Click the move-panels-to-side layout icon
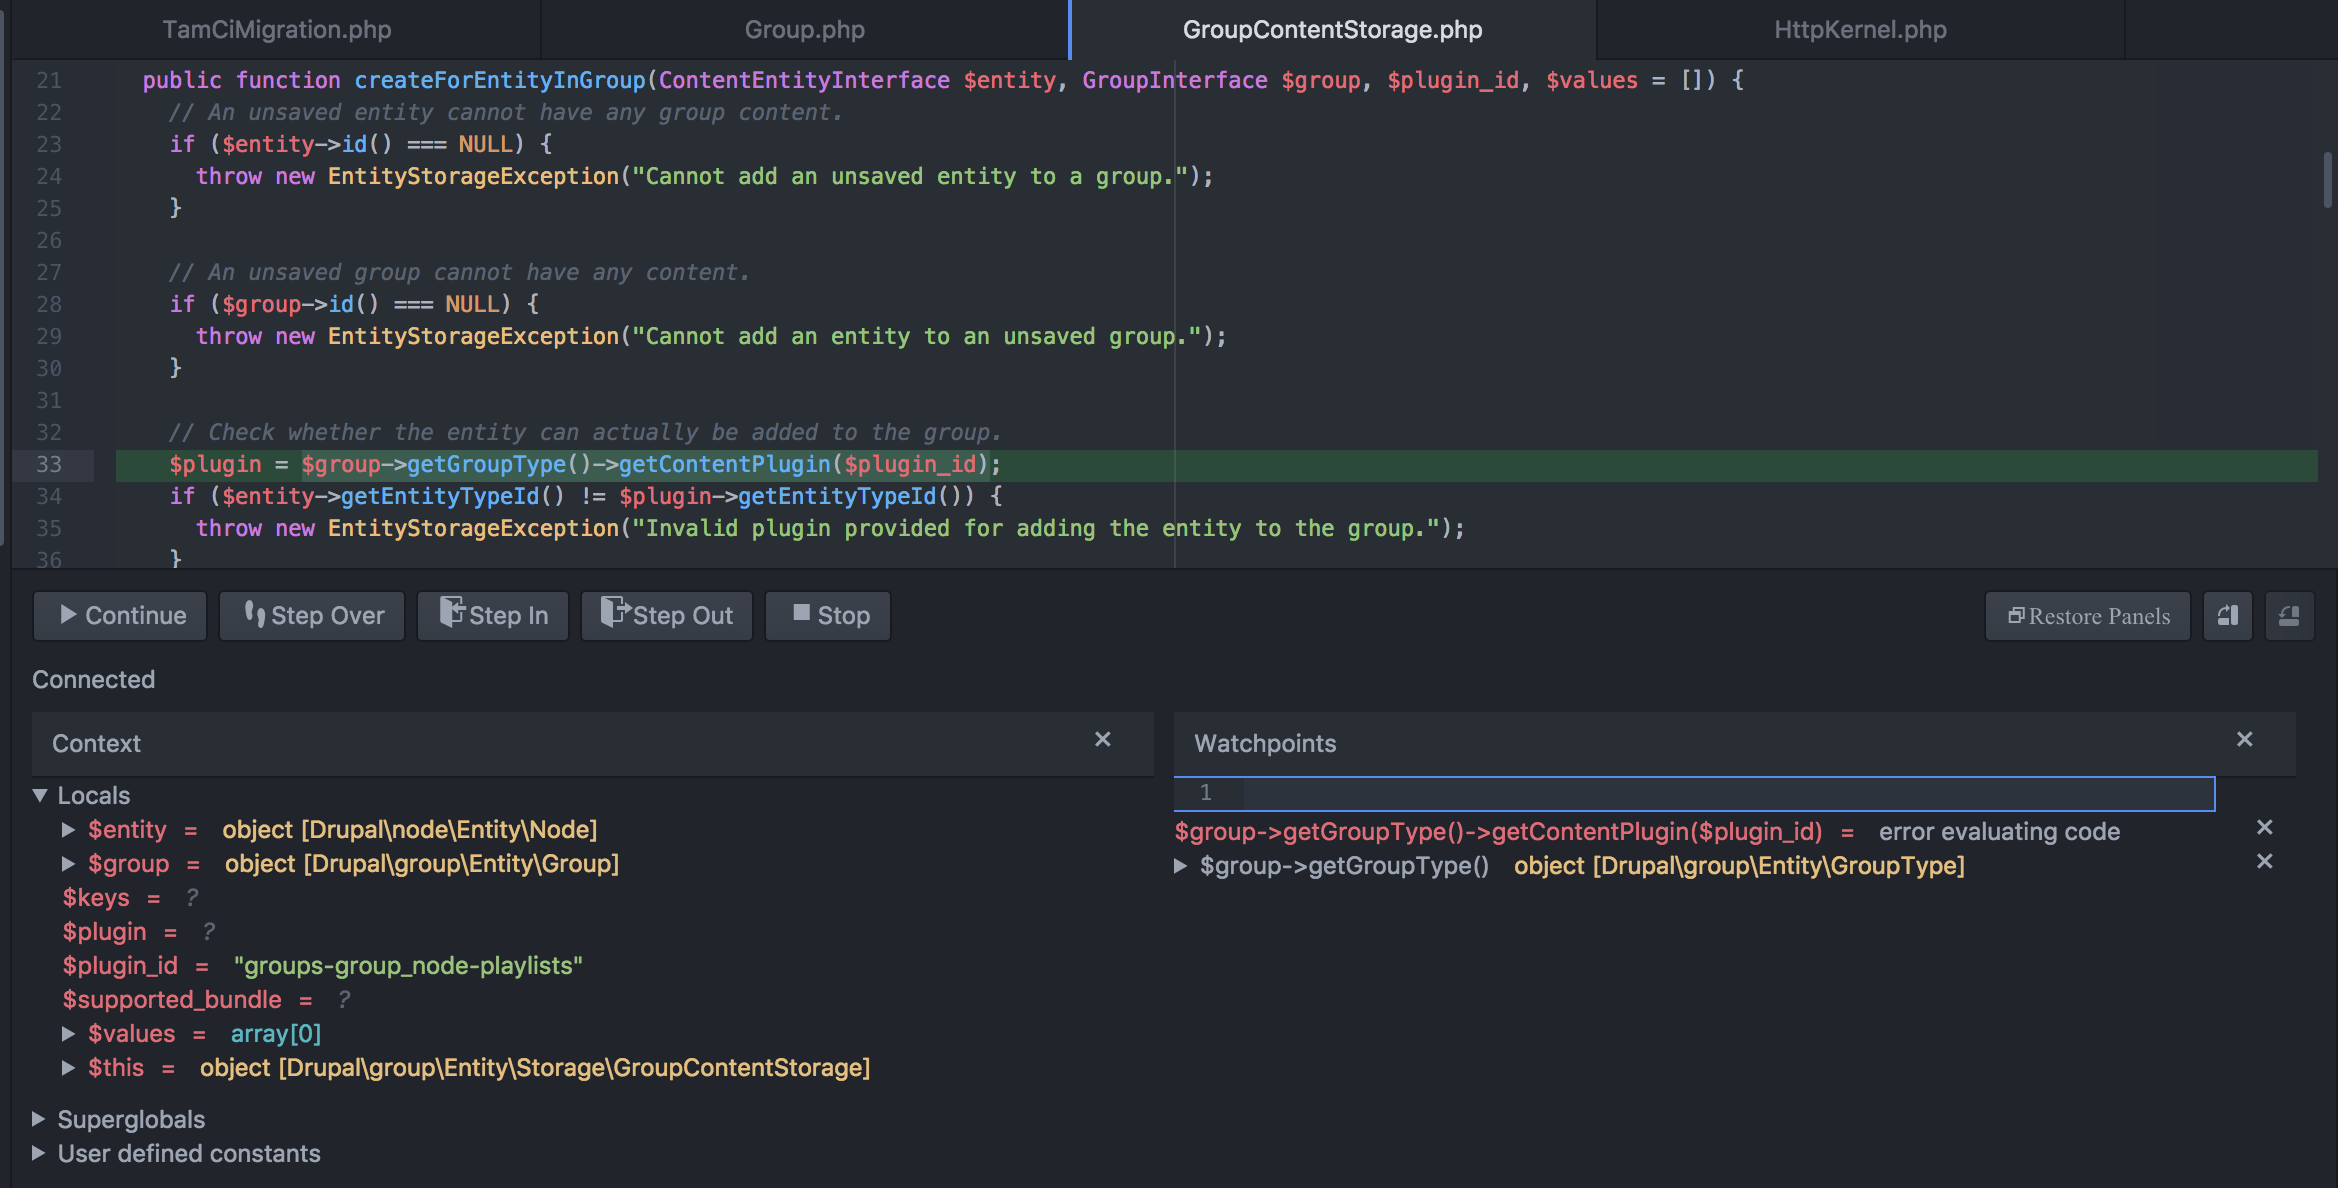Viewport: 2338px width, 1188px height. (2227, 615)
